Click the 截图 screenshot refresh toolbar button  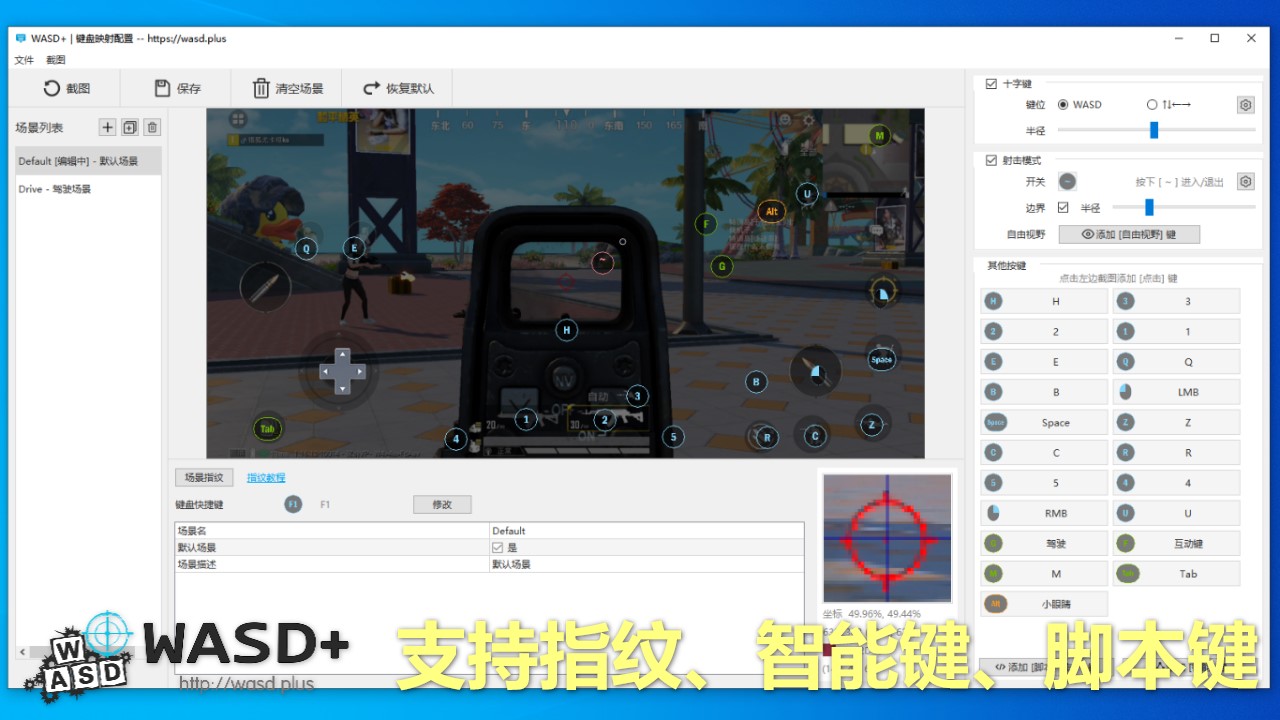[x=66, y=88]
